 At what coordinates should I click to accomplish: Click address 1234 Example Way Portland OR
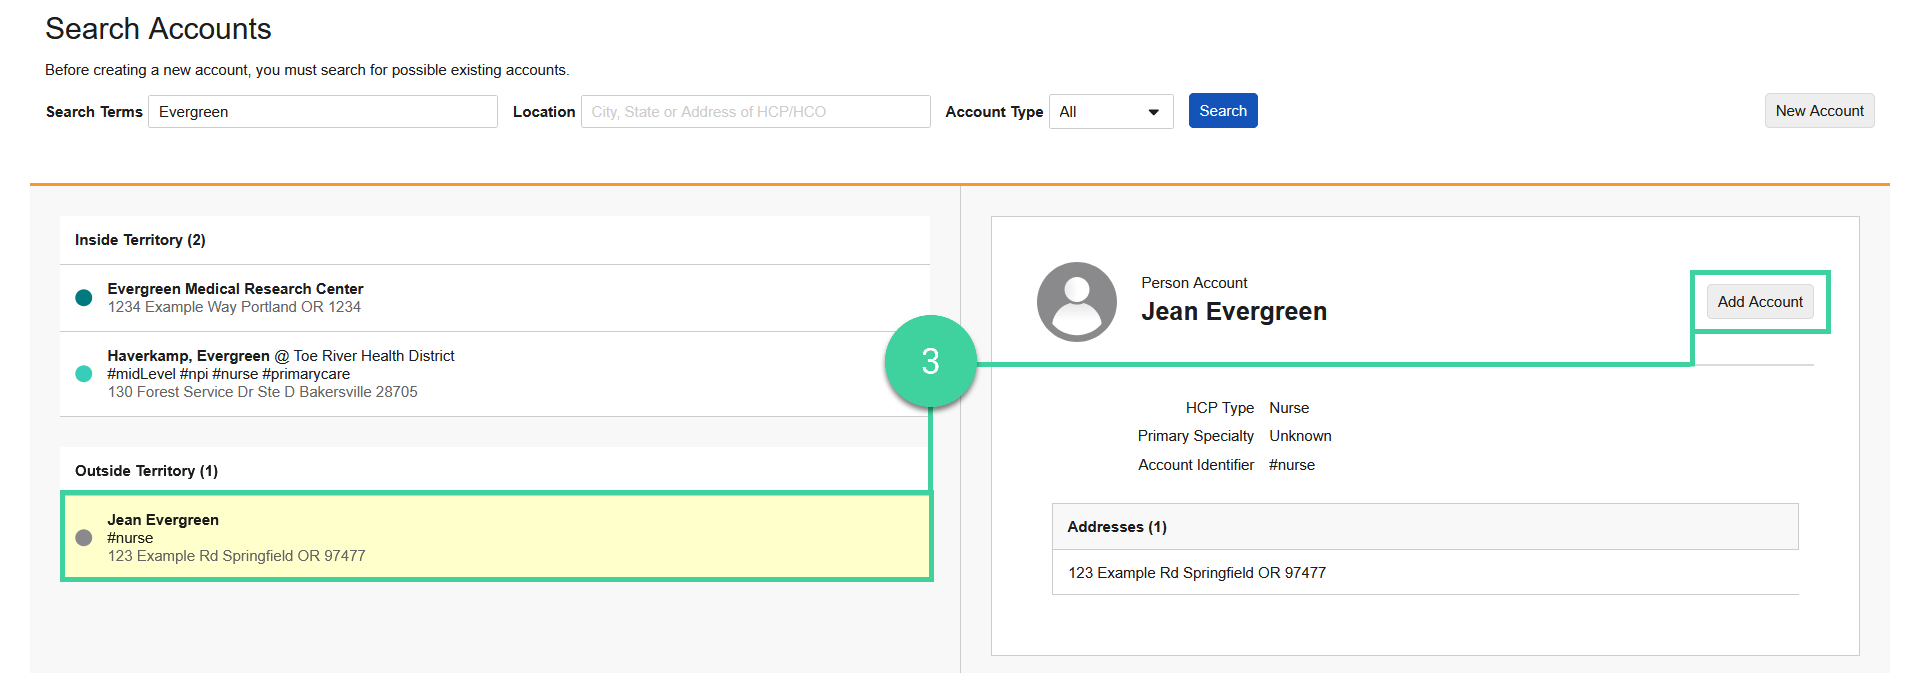(234, 307)
